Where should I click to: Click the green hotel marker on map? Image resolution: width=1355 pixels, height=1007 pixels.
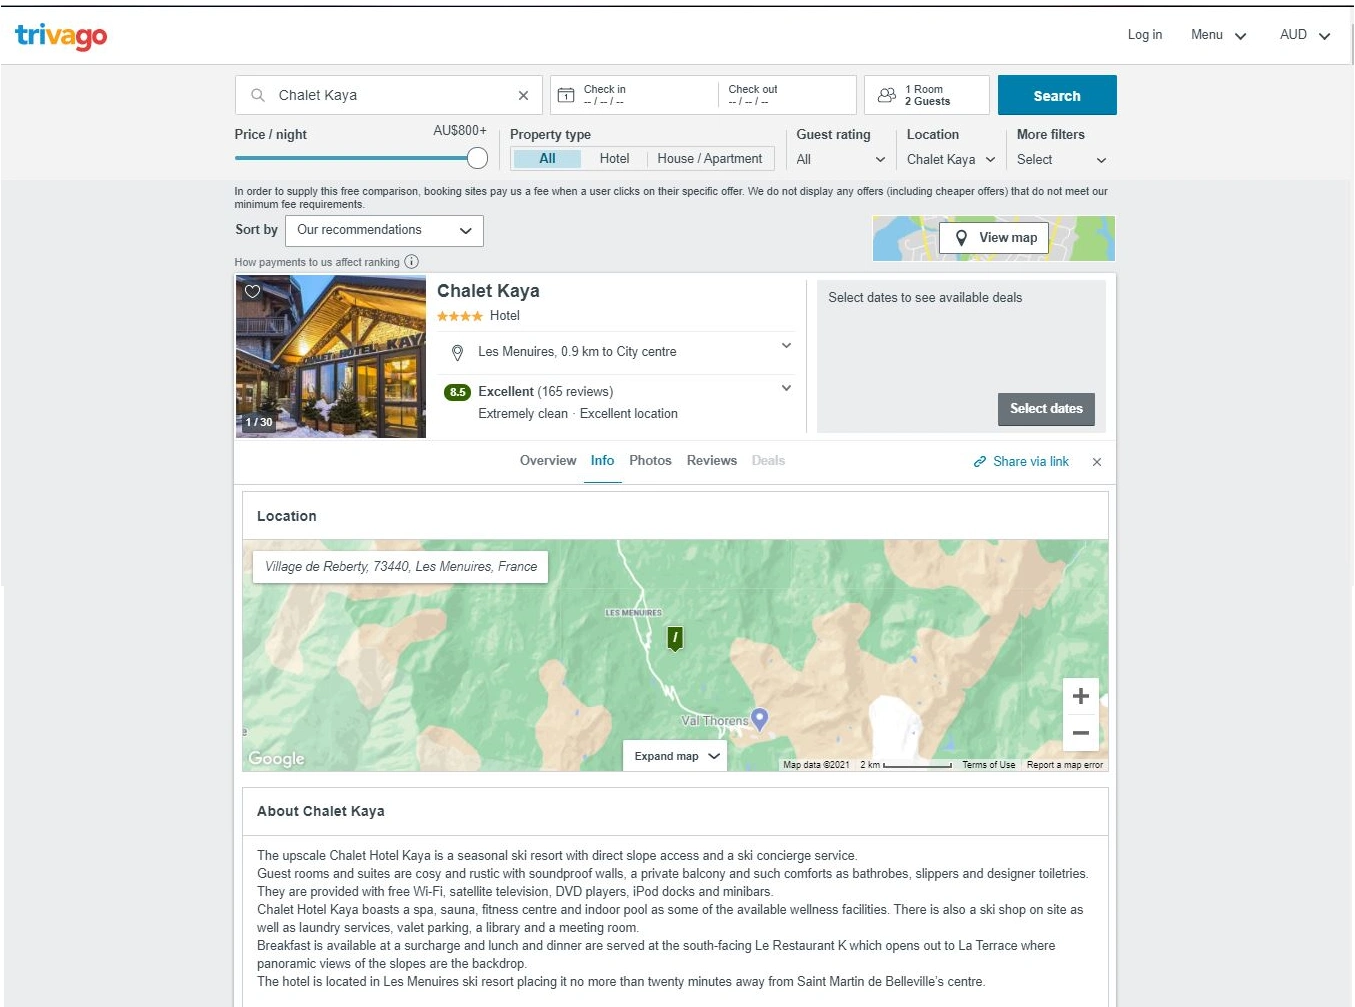click(x=675, y=638)
